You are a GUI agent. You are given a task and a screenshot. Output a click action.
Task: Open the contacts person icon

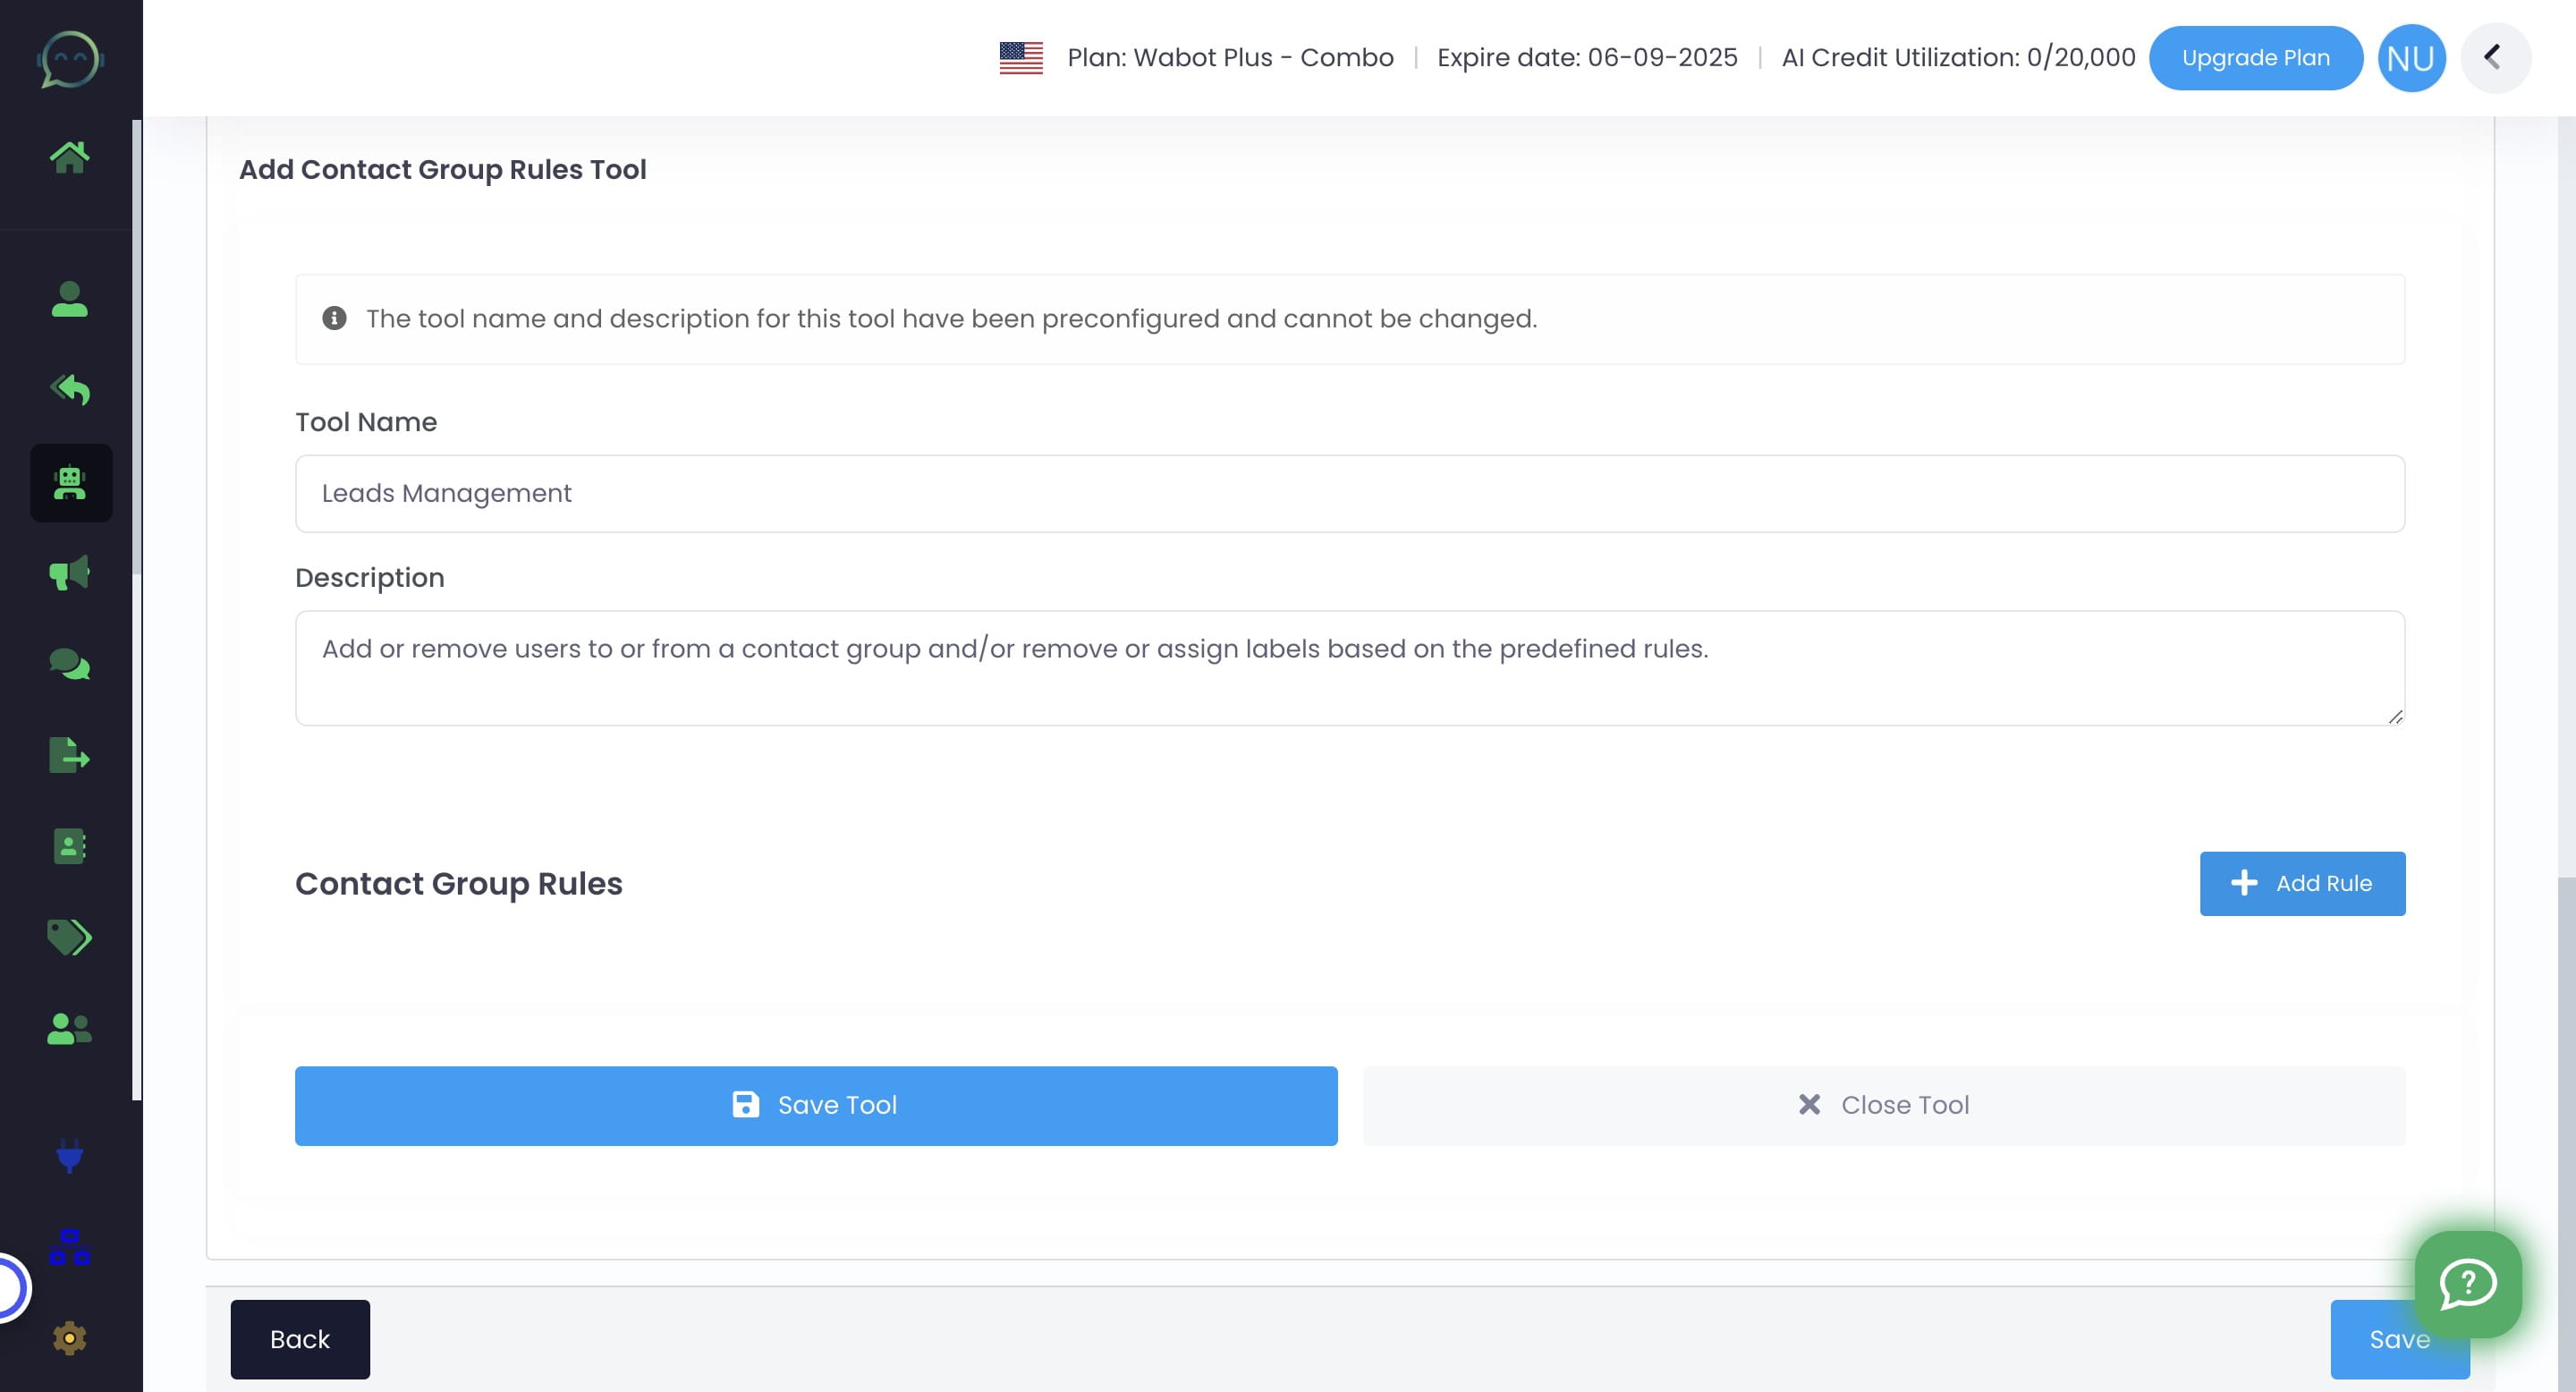click(x=70, y=298)
